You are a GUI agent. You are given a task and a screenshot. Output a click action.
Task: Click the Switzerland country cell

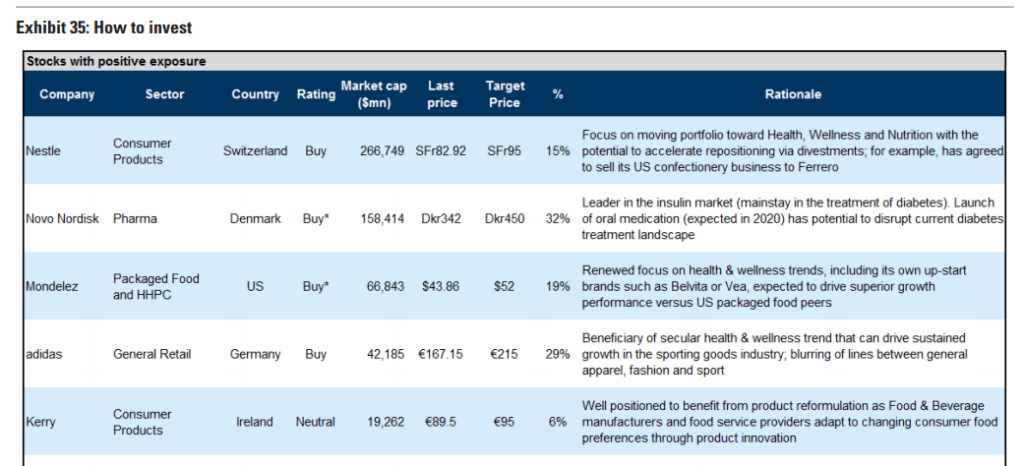(255, 151)
